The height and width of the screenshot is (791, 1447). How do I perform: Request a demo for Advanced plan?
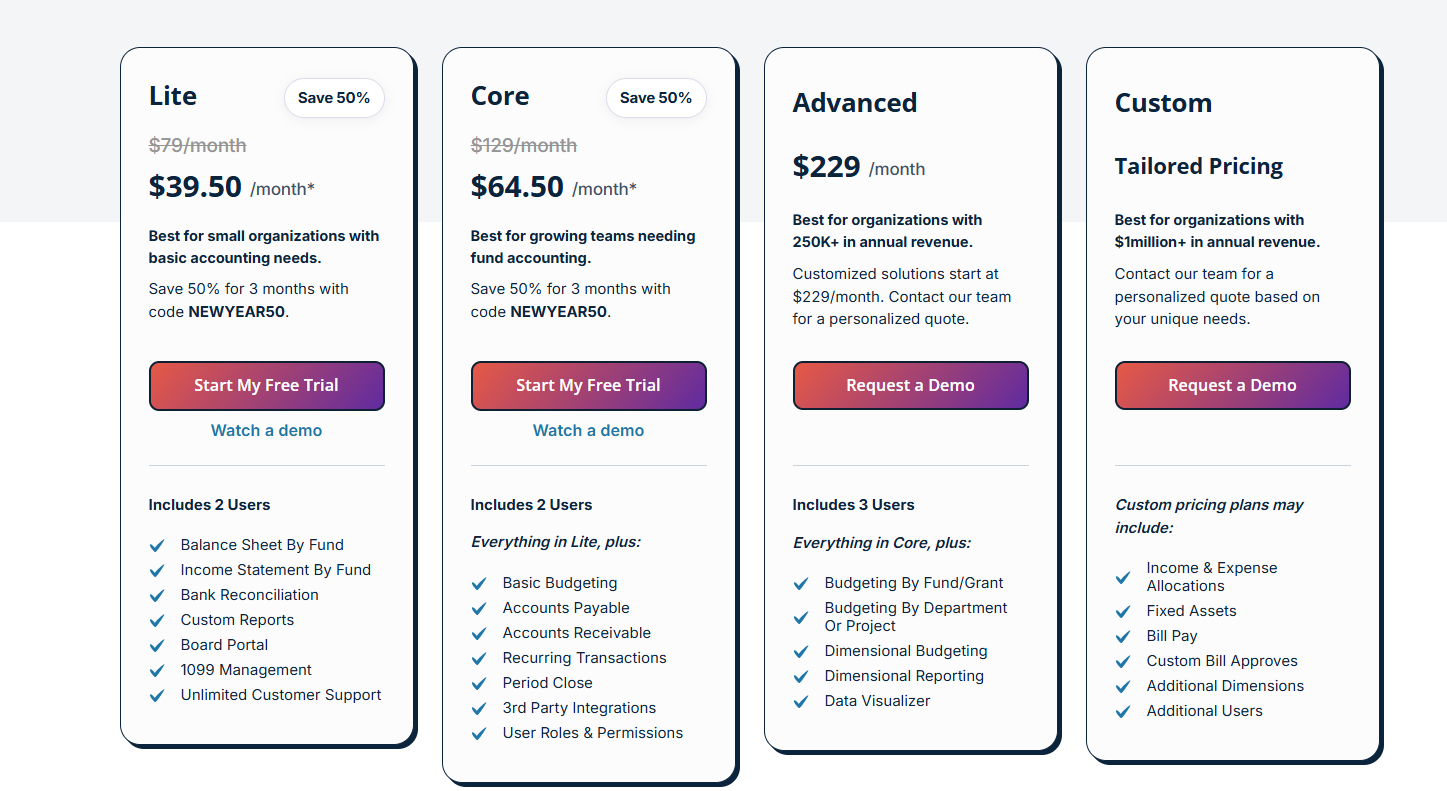[910, 386]
